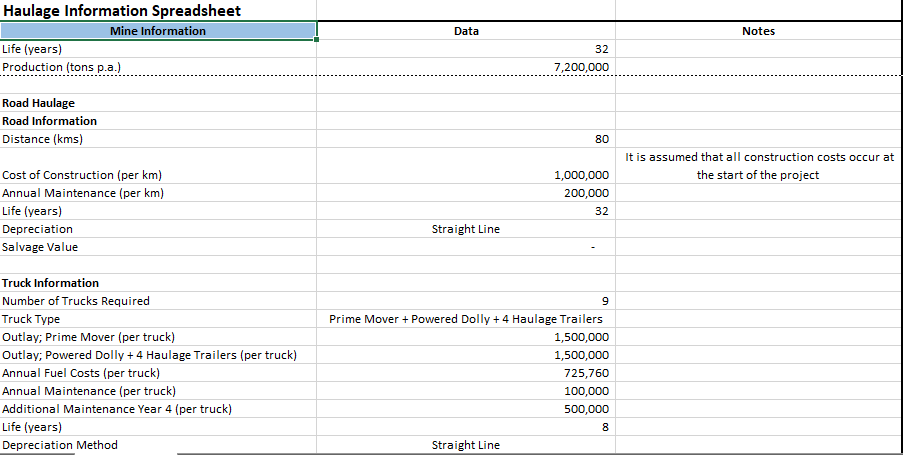The image size is (903, 455).
Task: Click the Outlay; Prime Mover (per truck) label
Action: pos(88,337)
